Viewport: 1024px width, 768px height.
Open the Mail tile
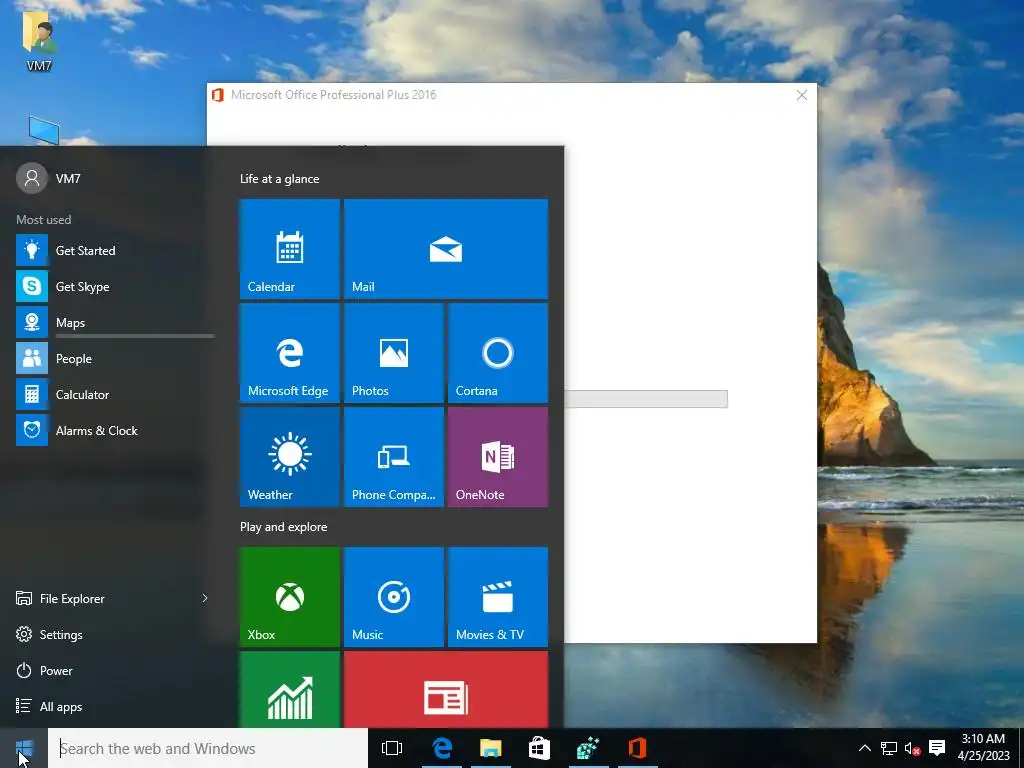[x=445, y=249]
